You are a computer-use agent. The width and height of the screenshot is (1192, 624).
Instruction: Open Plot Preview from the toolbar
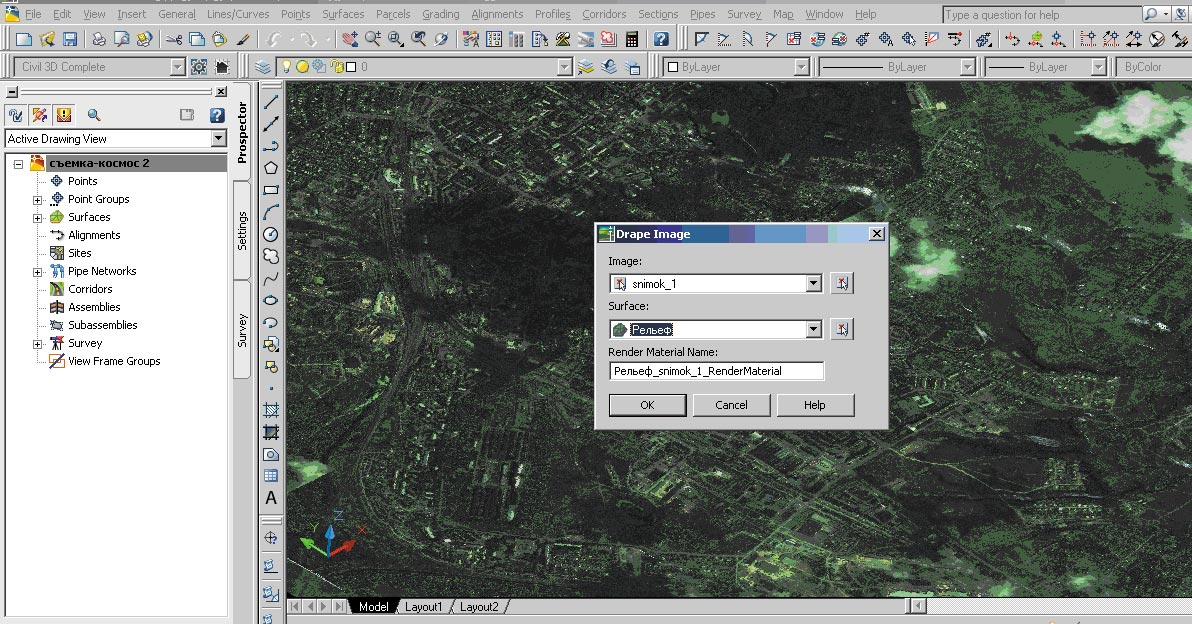(x=122, y=39)
